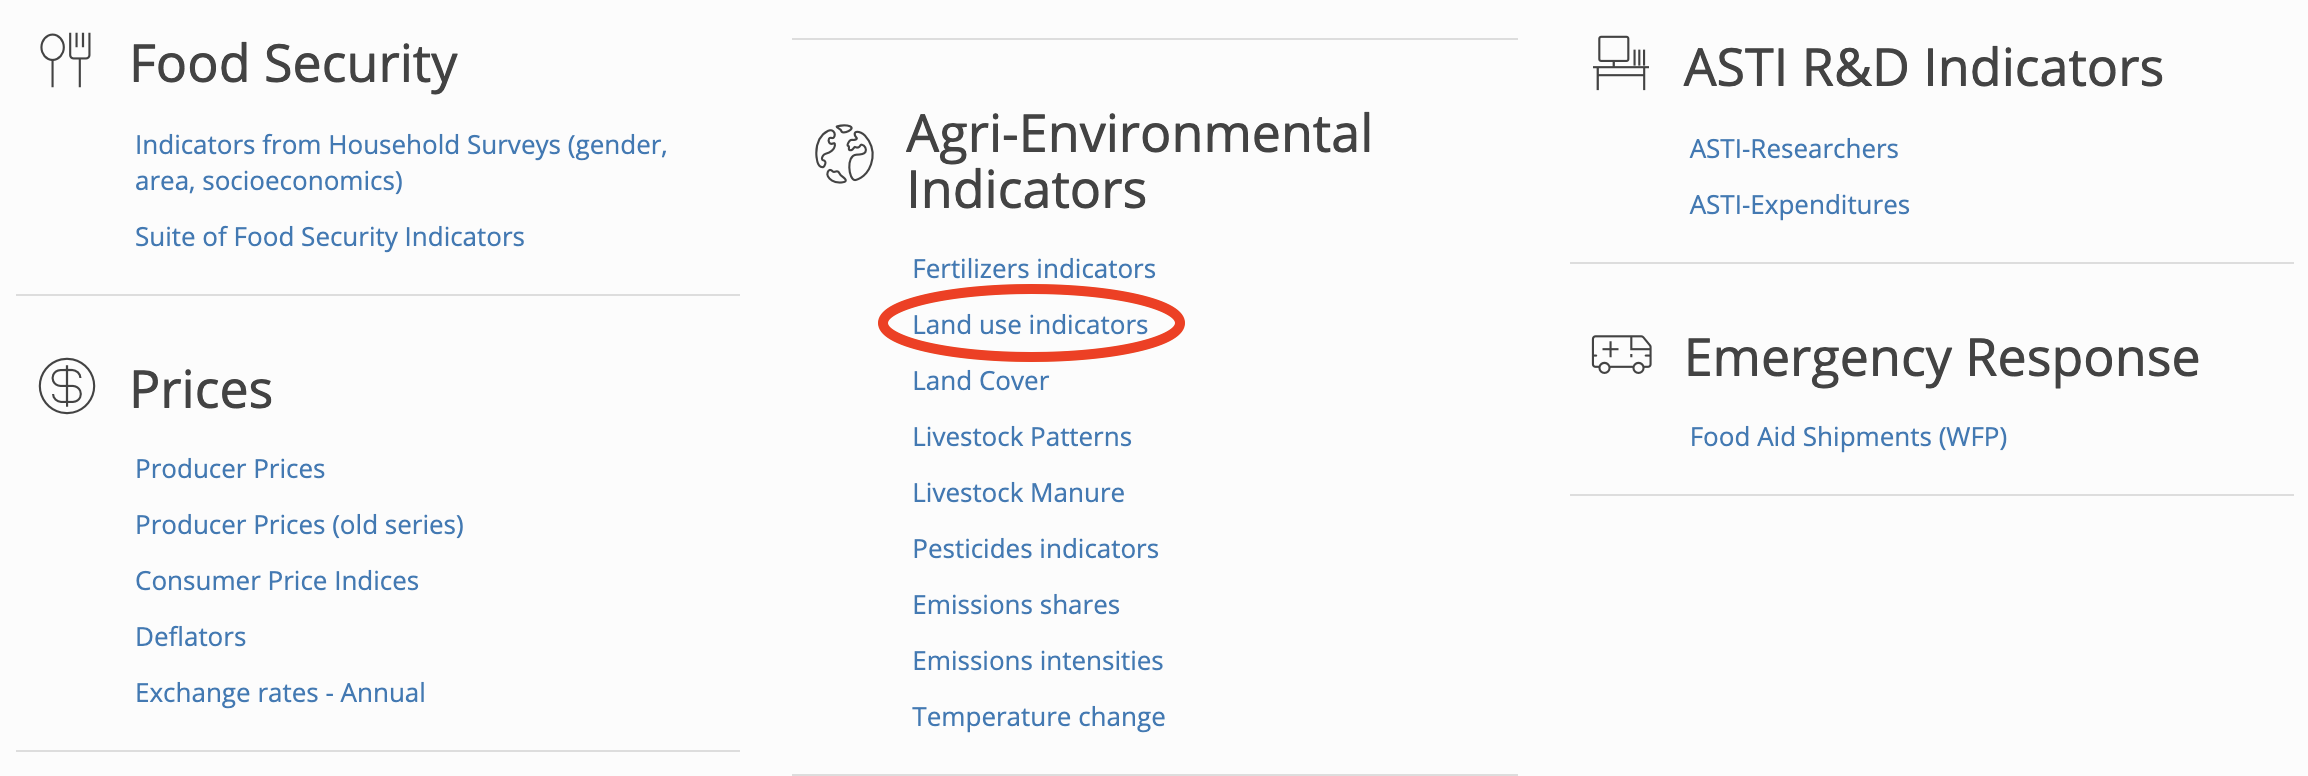Select Emissions intensities link
Viewport: 2308px width, 776px height.
1038,661
